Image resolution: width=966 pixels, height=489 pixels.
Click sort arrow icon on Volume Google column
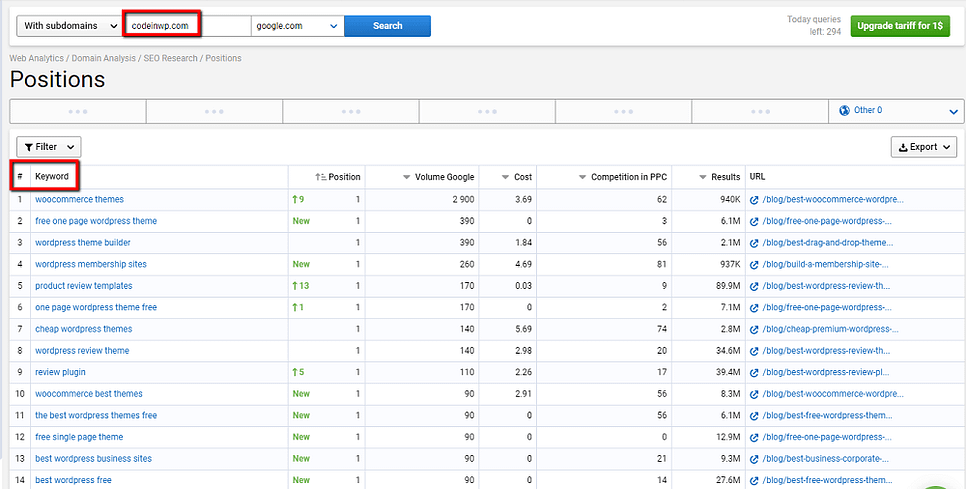[406, 177]
